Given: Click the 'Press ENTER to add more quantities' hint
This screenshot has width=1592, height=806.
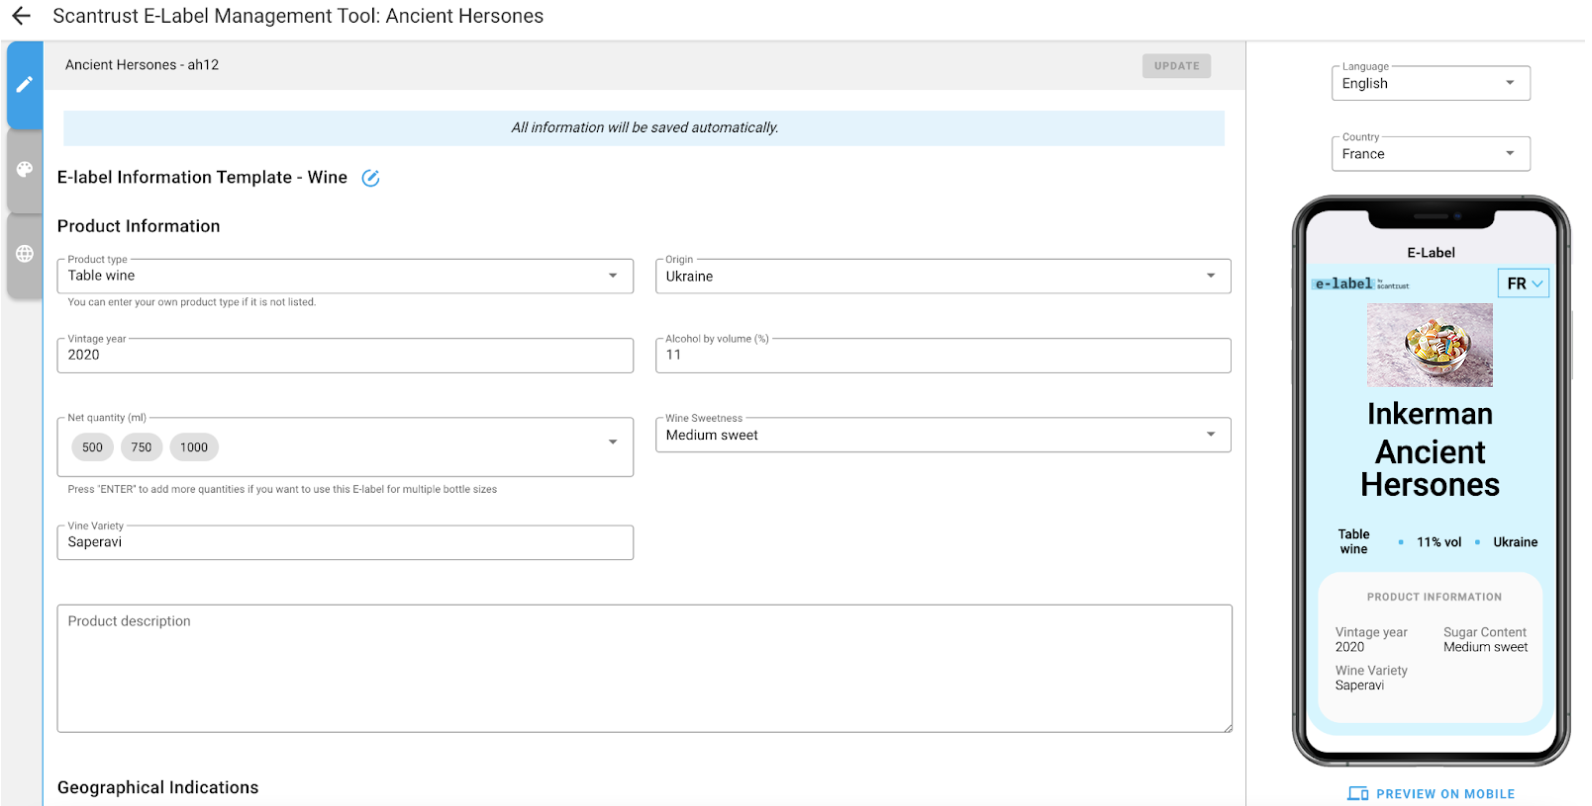Looking at the screenshot, I should 282,489.
